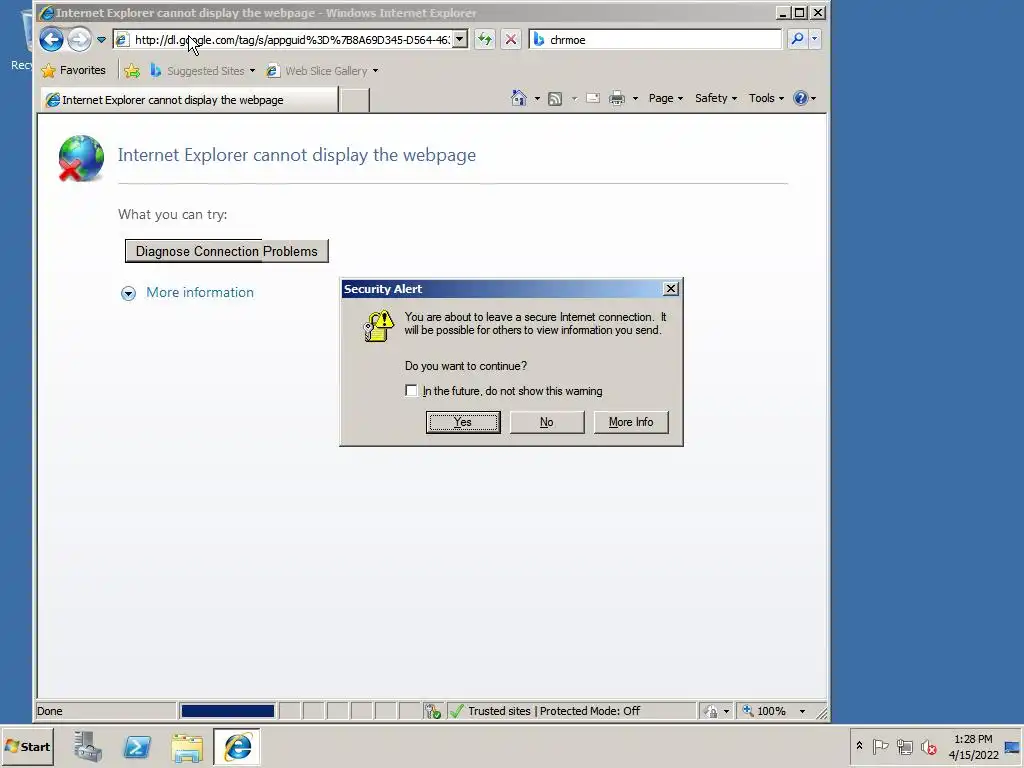Click the Bing search box containing chrmoe

coord(655,40)
